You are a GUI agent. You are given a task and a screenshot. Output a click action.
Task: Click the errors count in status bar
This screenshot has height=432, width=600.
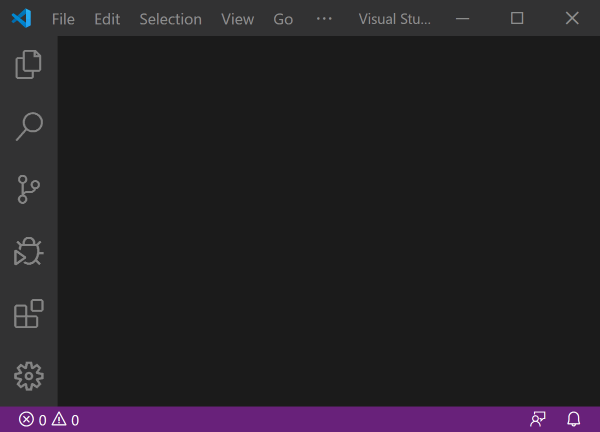[33, 420]
